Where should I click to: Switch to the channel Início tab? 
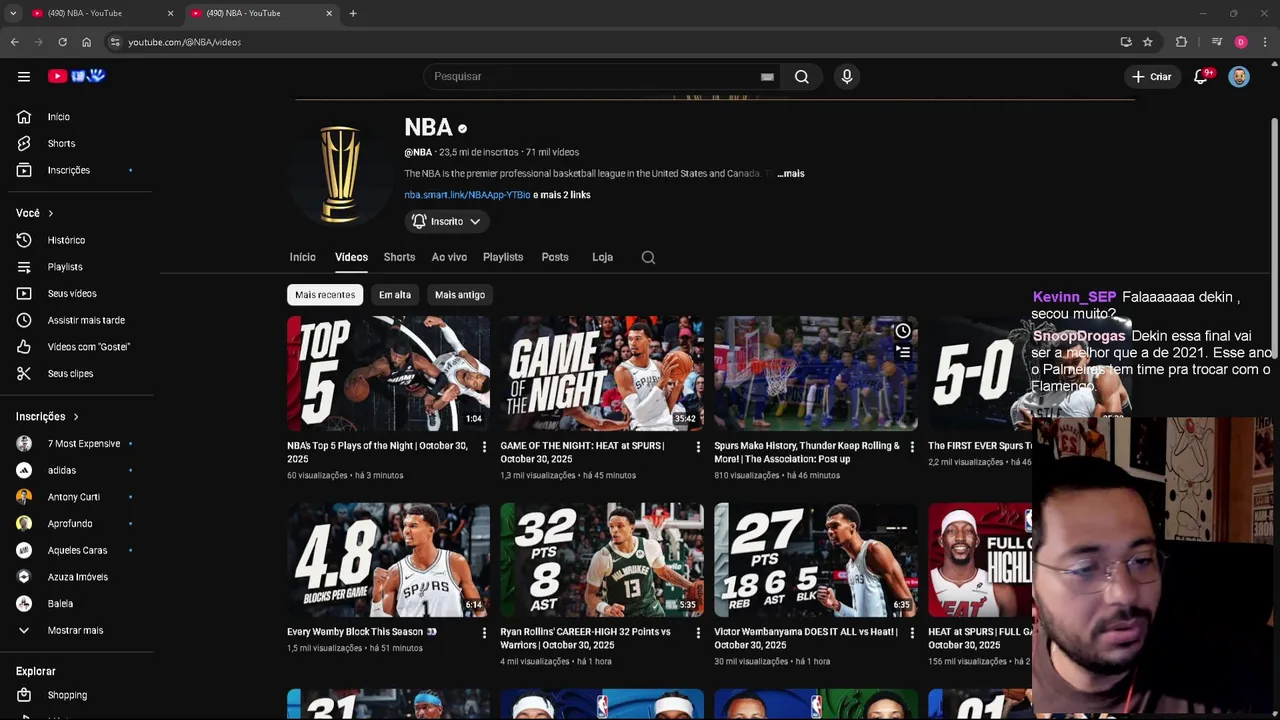303,257
